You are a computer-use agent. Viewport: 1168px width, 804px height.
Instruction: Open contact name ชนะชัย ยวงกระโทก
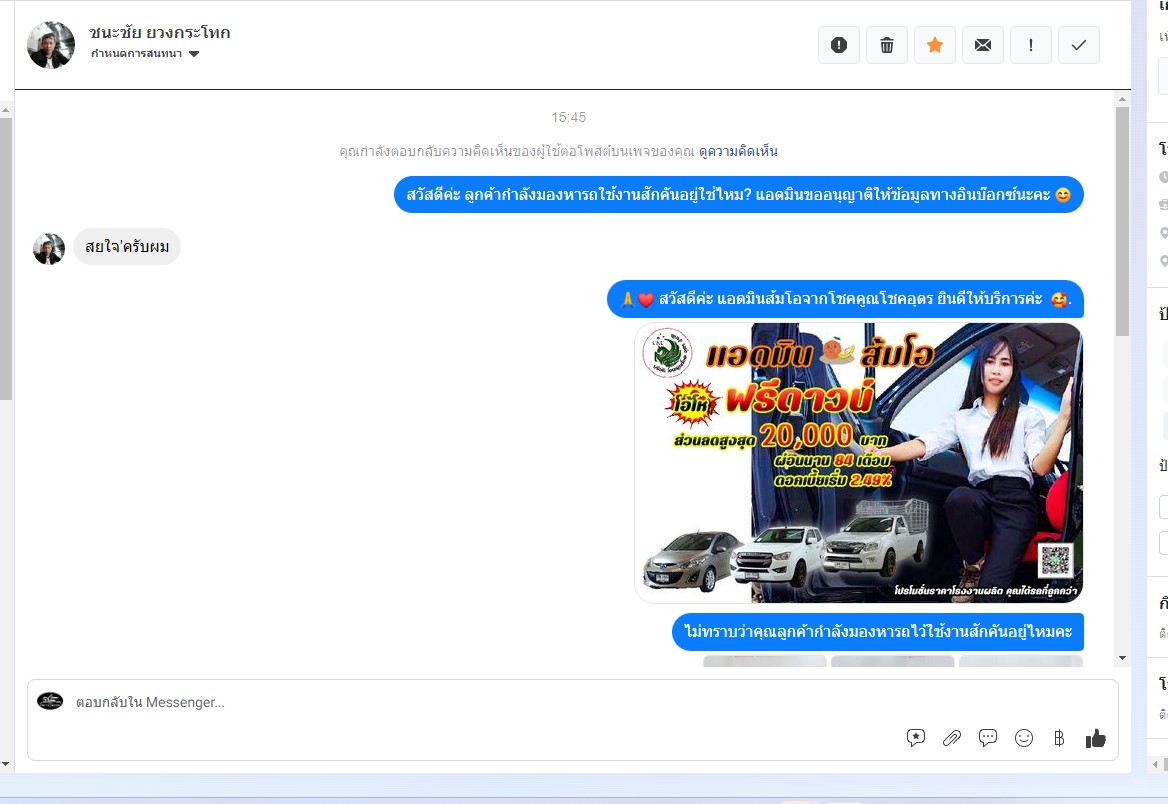tap(160, 33)
